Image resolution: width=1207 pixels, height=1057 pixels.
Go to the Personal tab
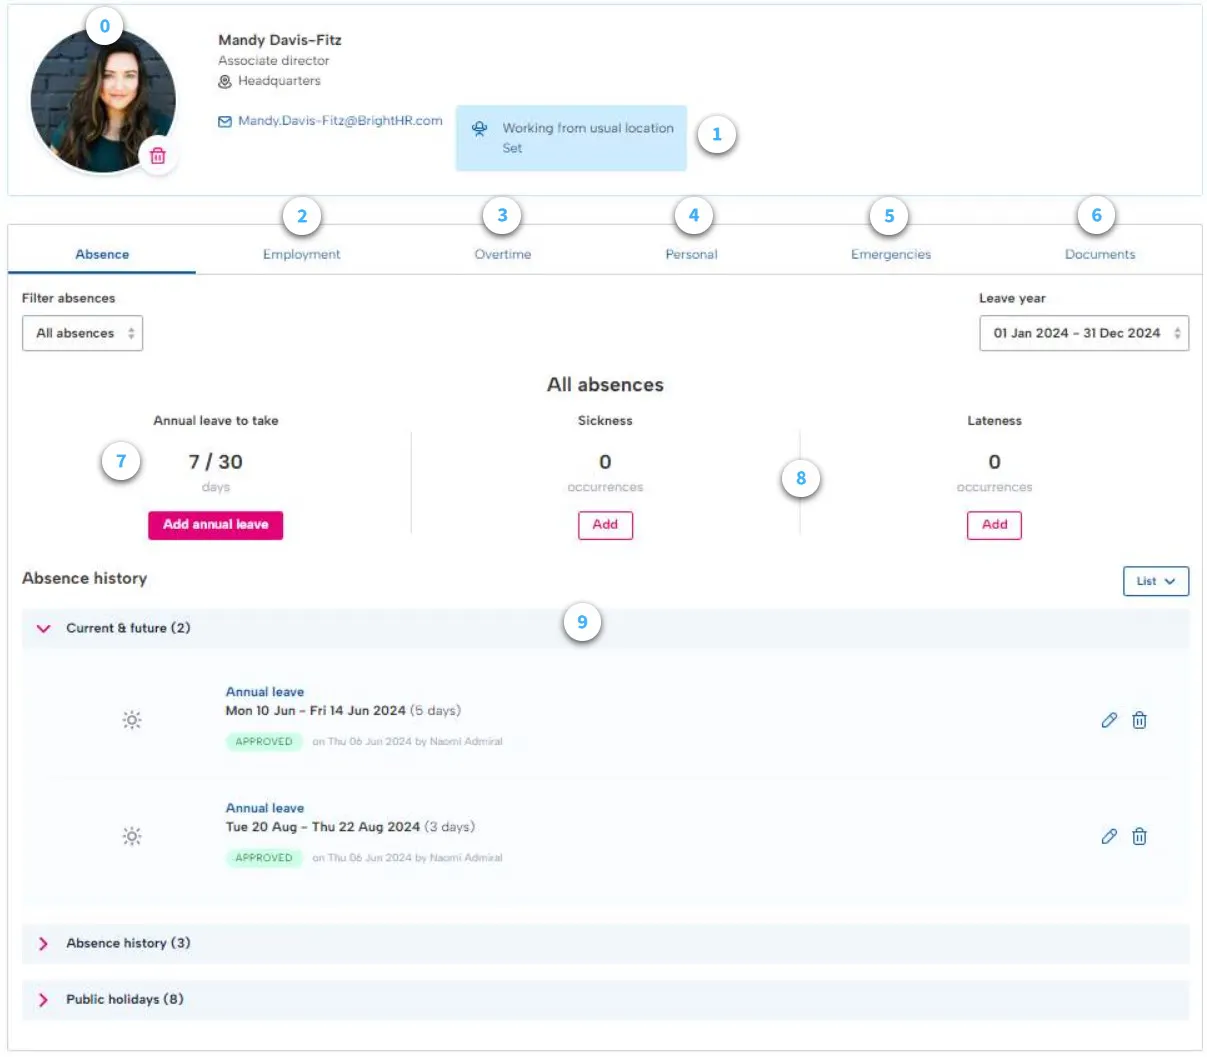[x=692, y=254]
